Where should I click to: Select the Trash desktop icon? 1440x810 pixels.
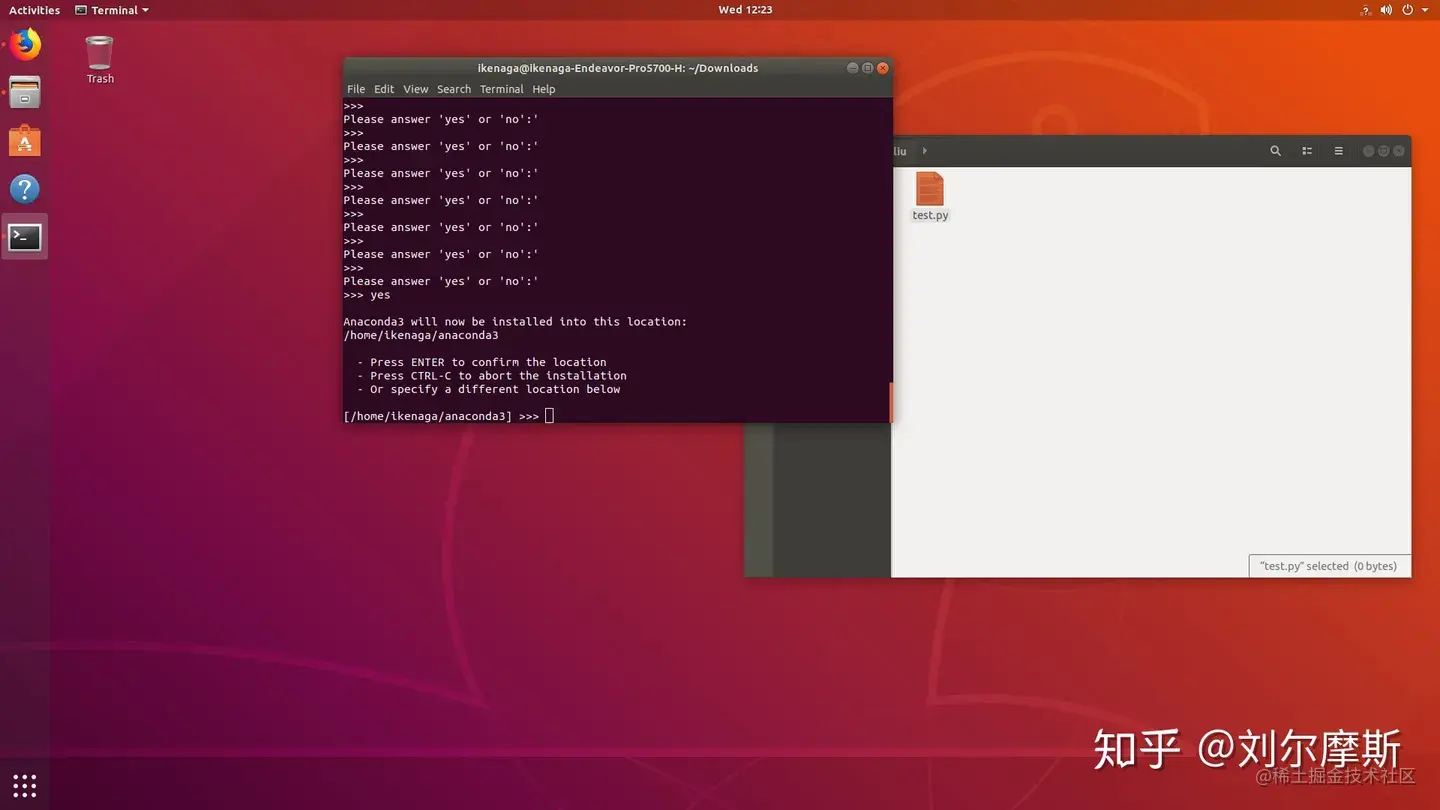coord(100,59)
